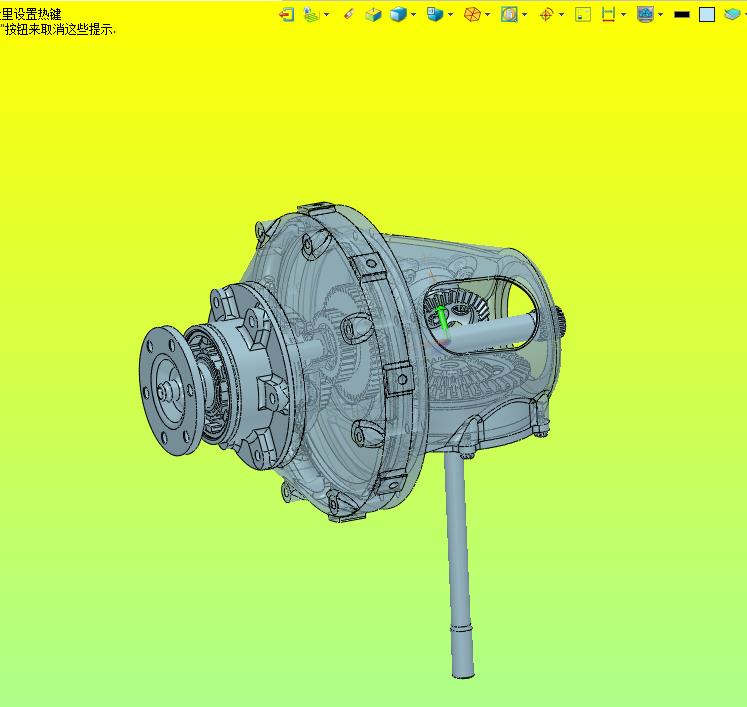Click the monitor display settings icon
Image resolution: width=747 pixels, height=707 pixels.
coord(645,15)
